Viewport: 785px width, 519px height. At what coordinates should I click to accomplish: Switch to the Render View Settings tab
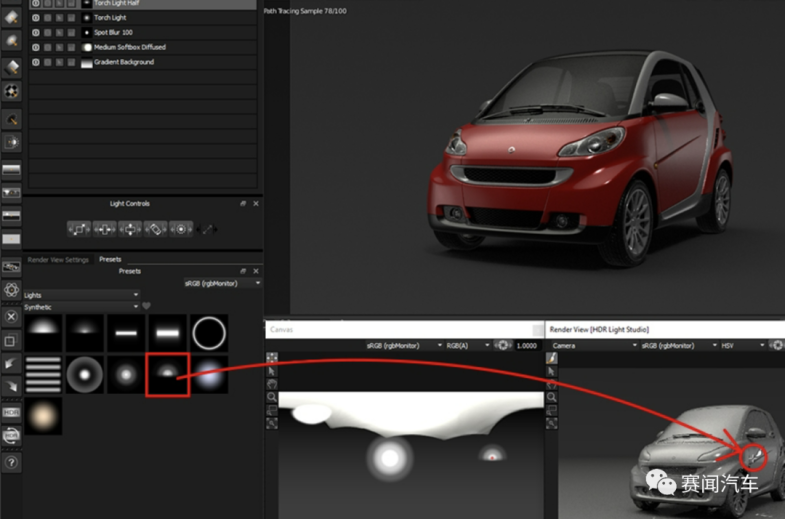(x=58, y=259)
